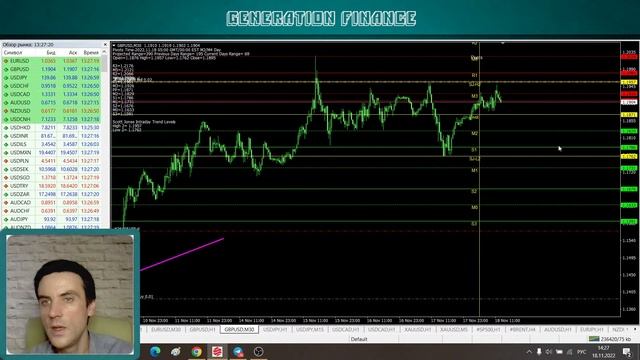Select the USDCHF row in Market Watch

point(51,86)
